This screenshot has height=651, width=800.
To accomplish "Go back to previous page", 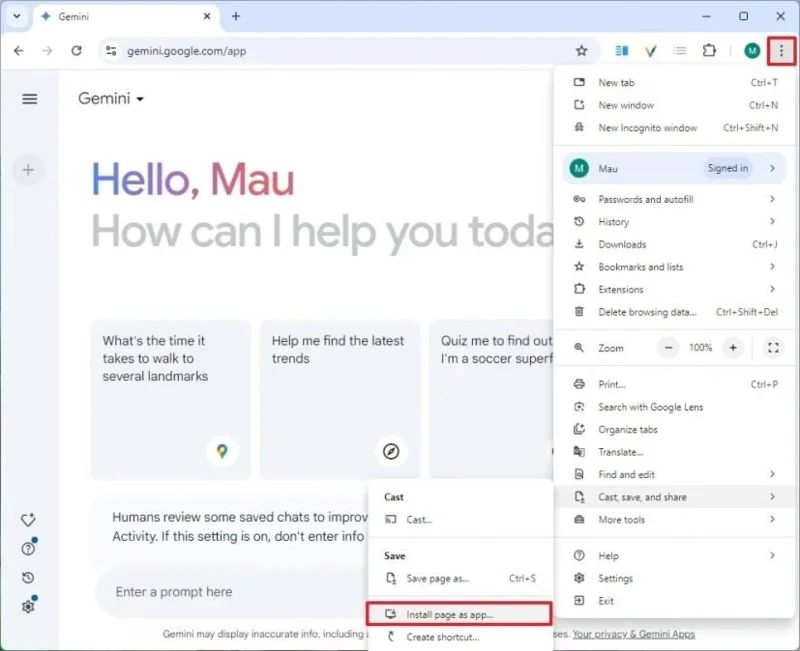I will (x=19, y=51).
